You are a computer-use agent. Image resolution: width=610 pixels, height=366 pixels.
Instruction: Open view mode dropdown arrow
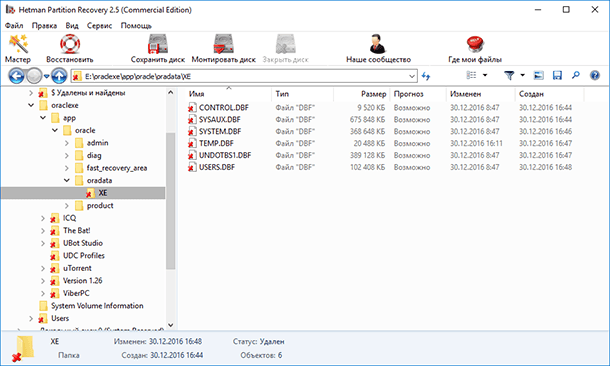[485, 75]
